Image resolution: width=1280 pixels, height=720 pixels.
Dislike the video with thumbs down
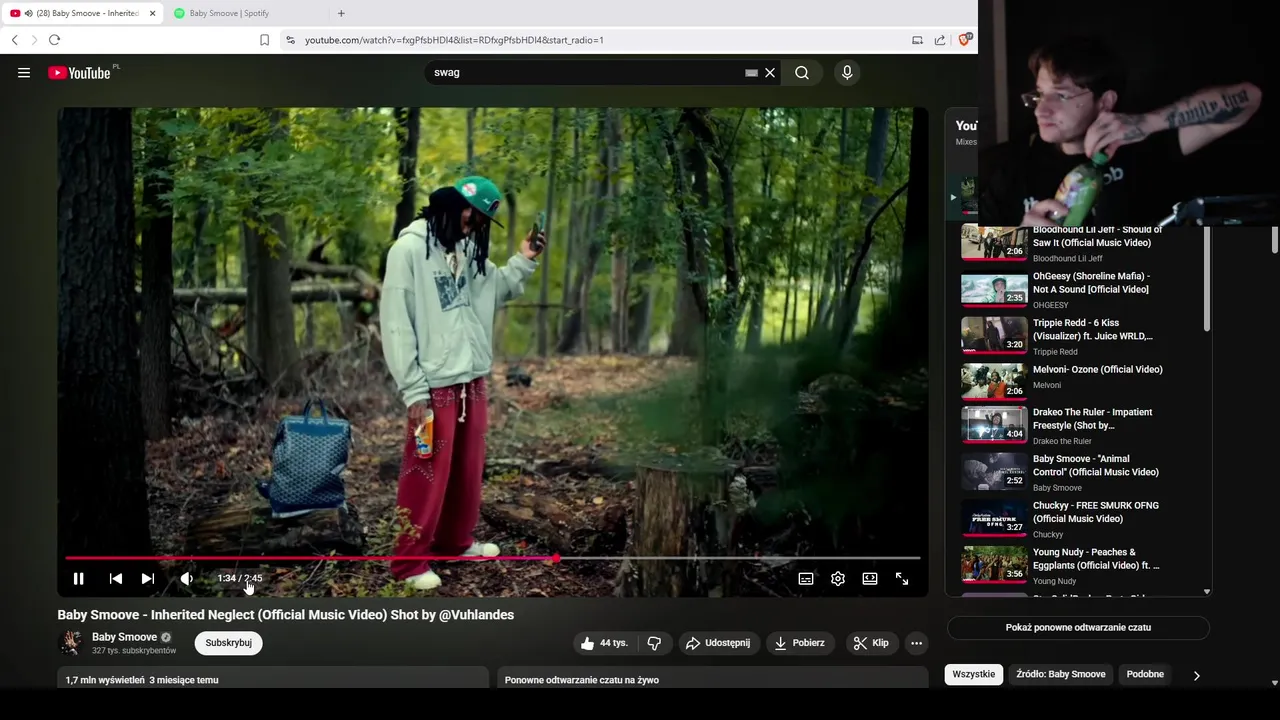pyautogui.click(x=654, y=643)
